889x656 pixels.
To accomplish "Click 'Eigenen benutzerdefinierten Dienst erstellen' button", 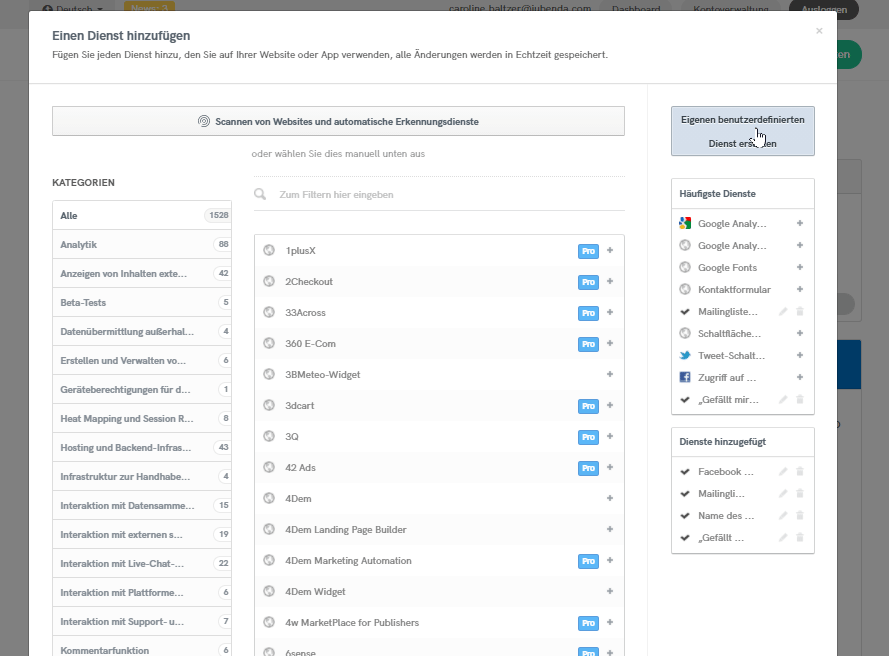I will coord(742,131).
